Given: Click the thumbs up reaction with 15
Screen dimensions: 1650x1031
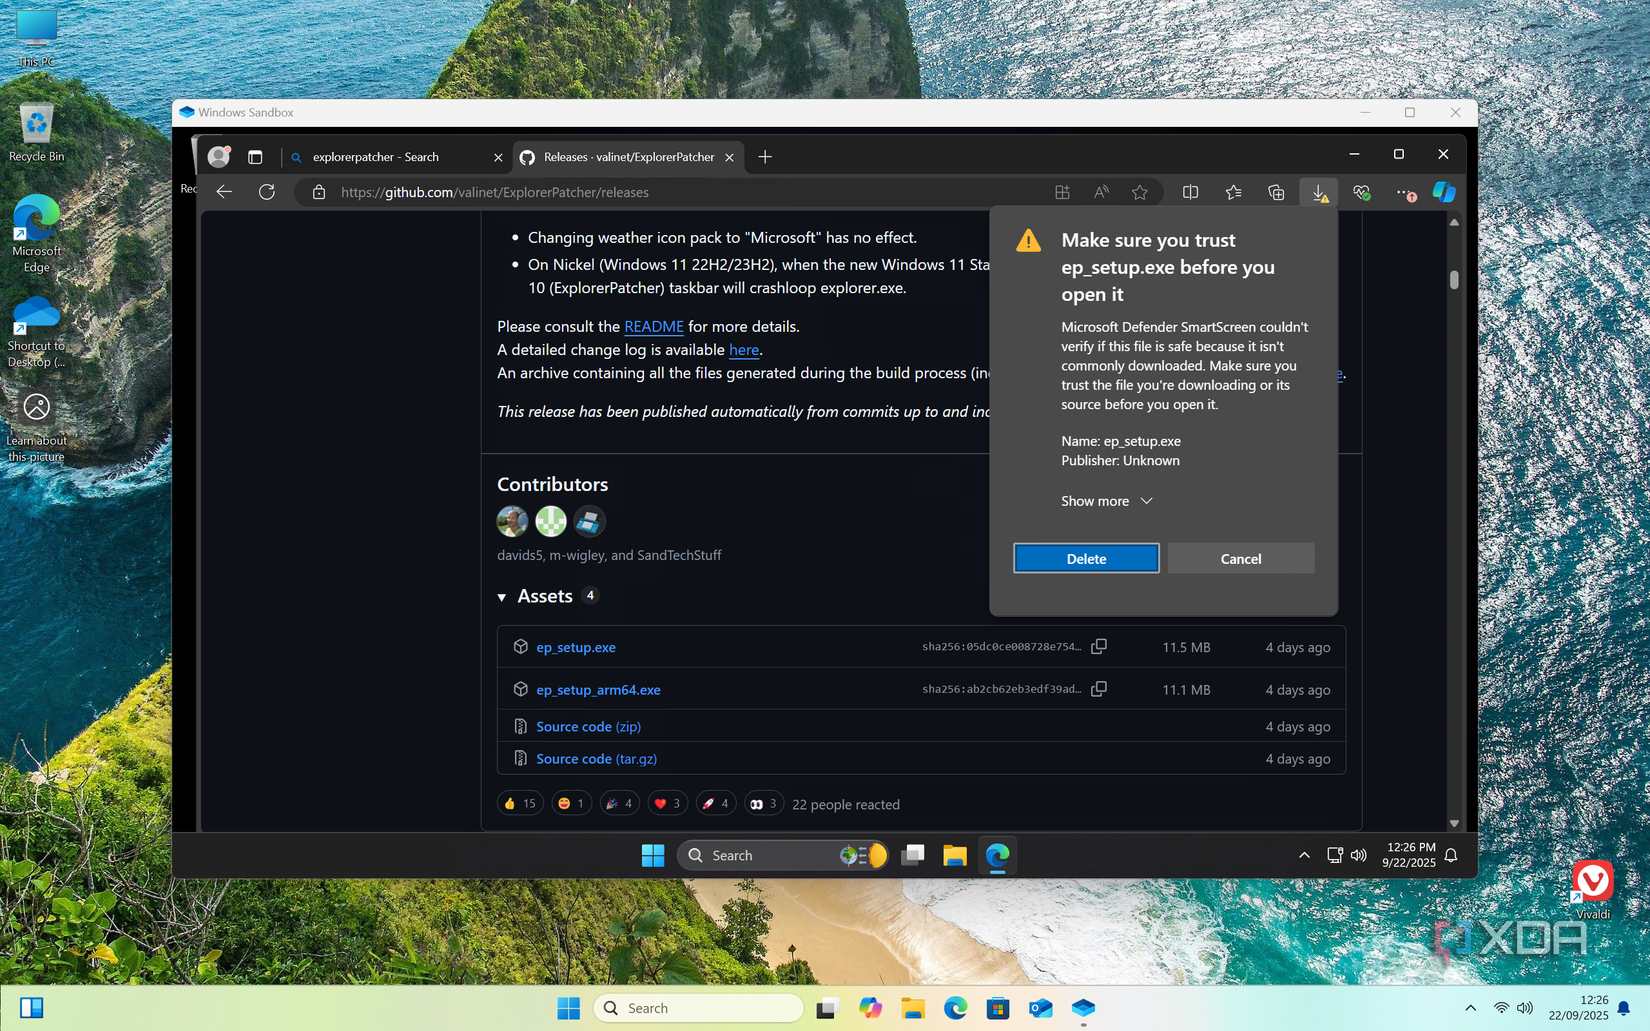Looking at the screenshot, I should click(520, 803).
